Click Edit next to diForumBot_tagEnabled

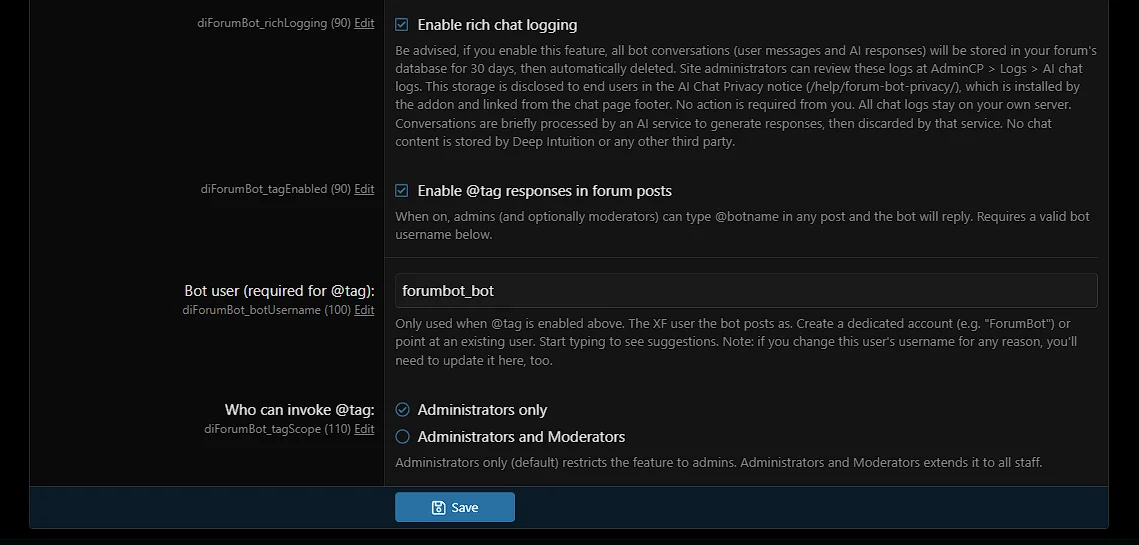point(364,189)
